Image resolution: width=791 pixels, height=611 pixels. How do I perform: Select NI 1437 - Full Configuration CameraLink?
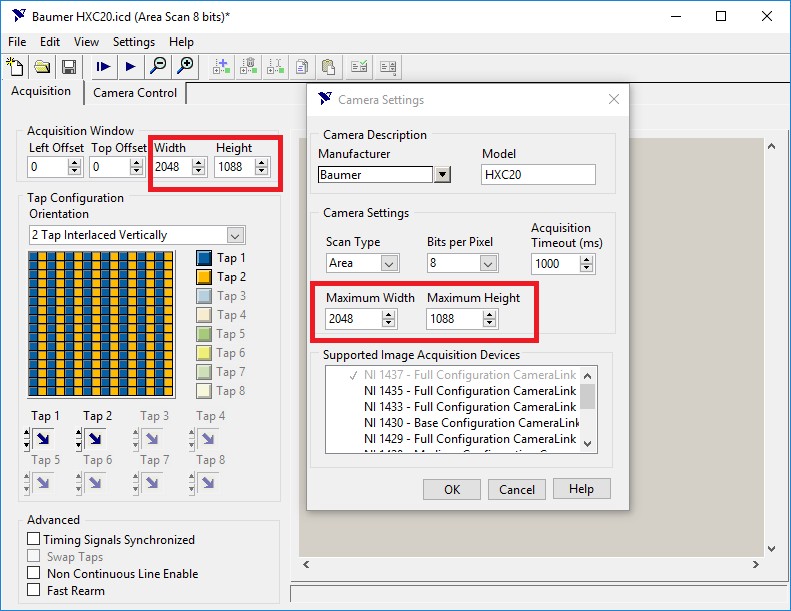(470, 375)
